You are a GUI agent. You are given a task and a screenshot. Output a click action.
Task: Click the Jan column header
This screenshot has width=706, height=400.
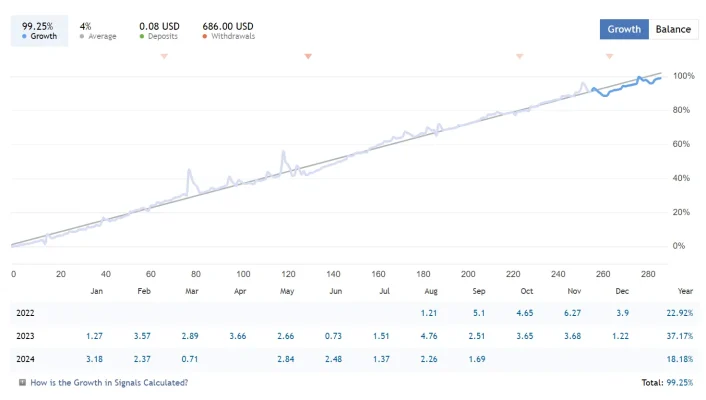tap(96, 291)
